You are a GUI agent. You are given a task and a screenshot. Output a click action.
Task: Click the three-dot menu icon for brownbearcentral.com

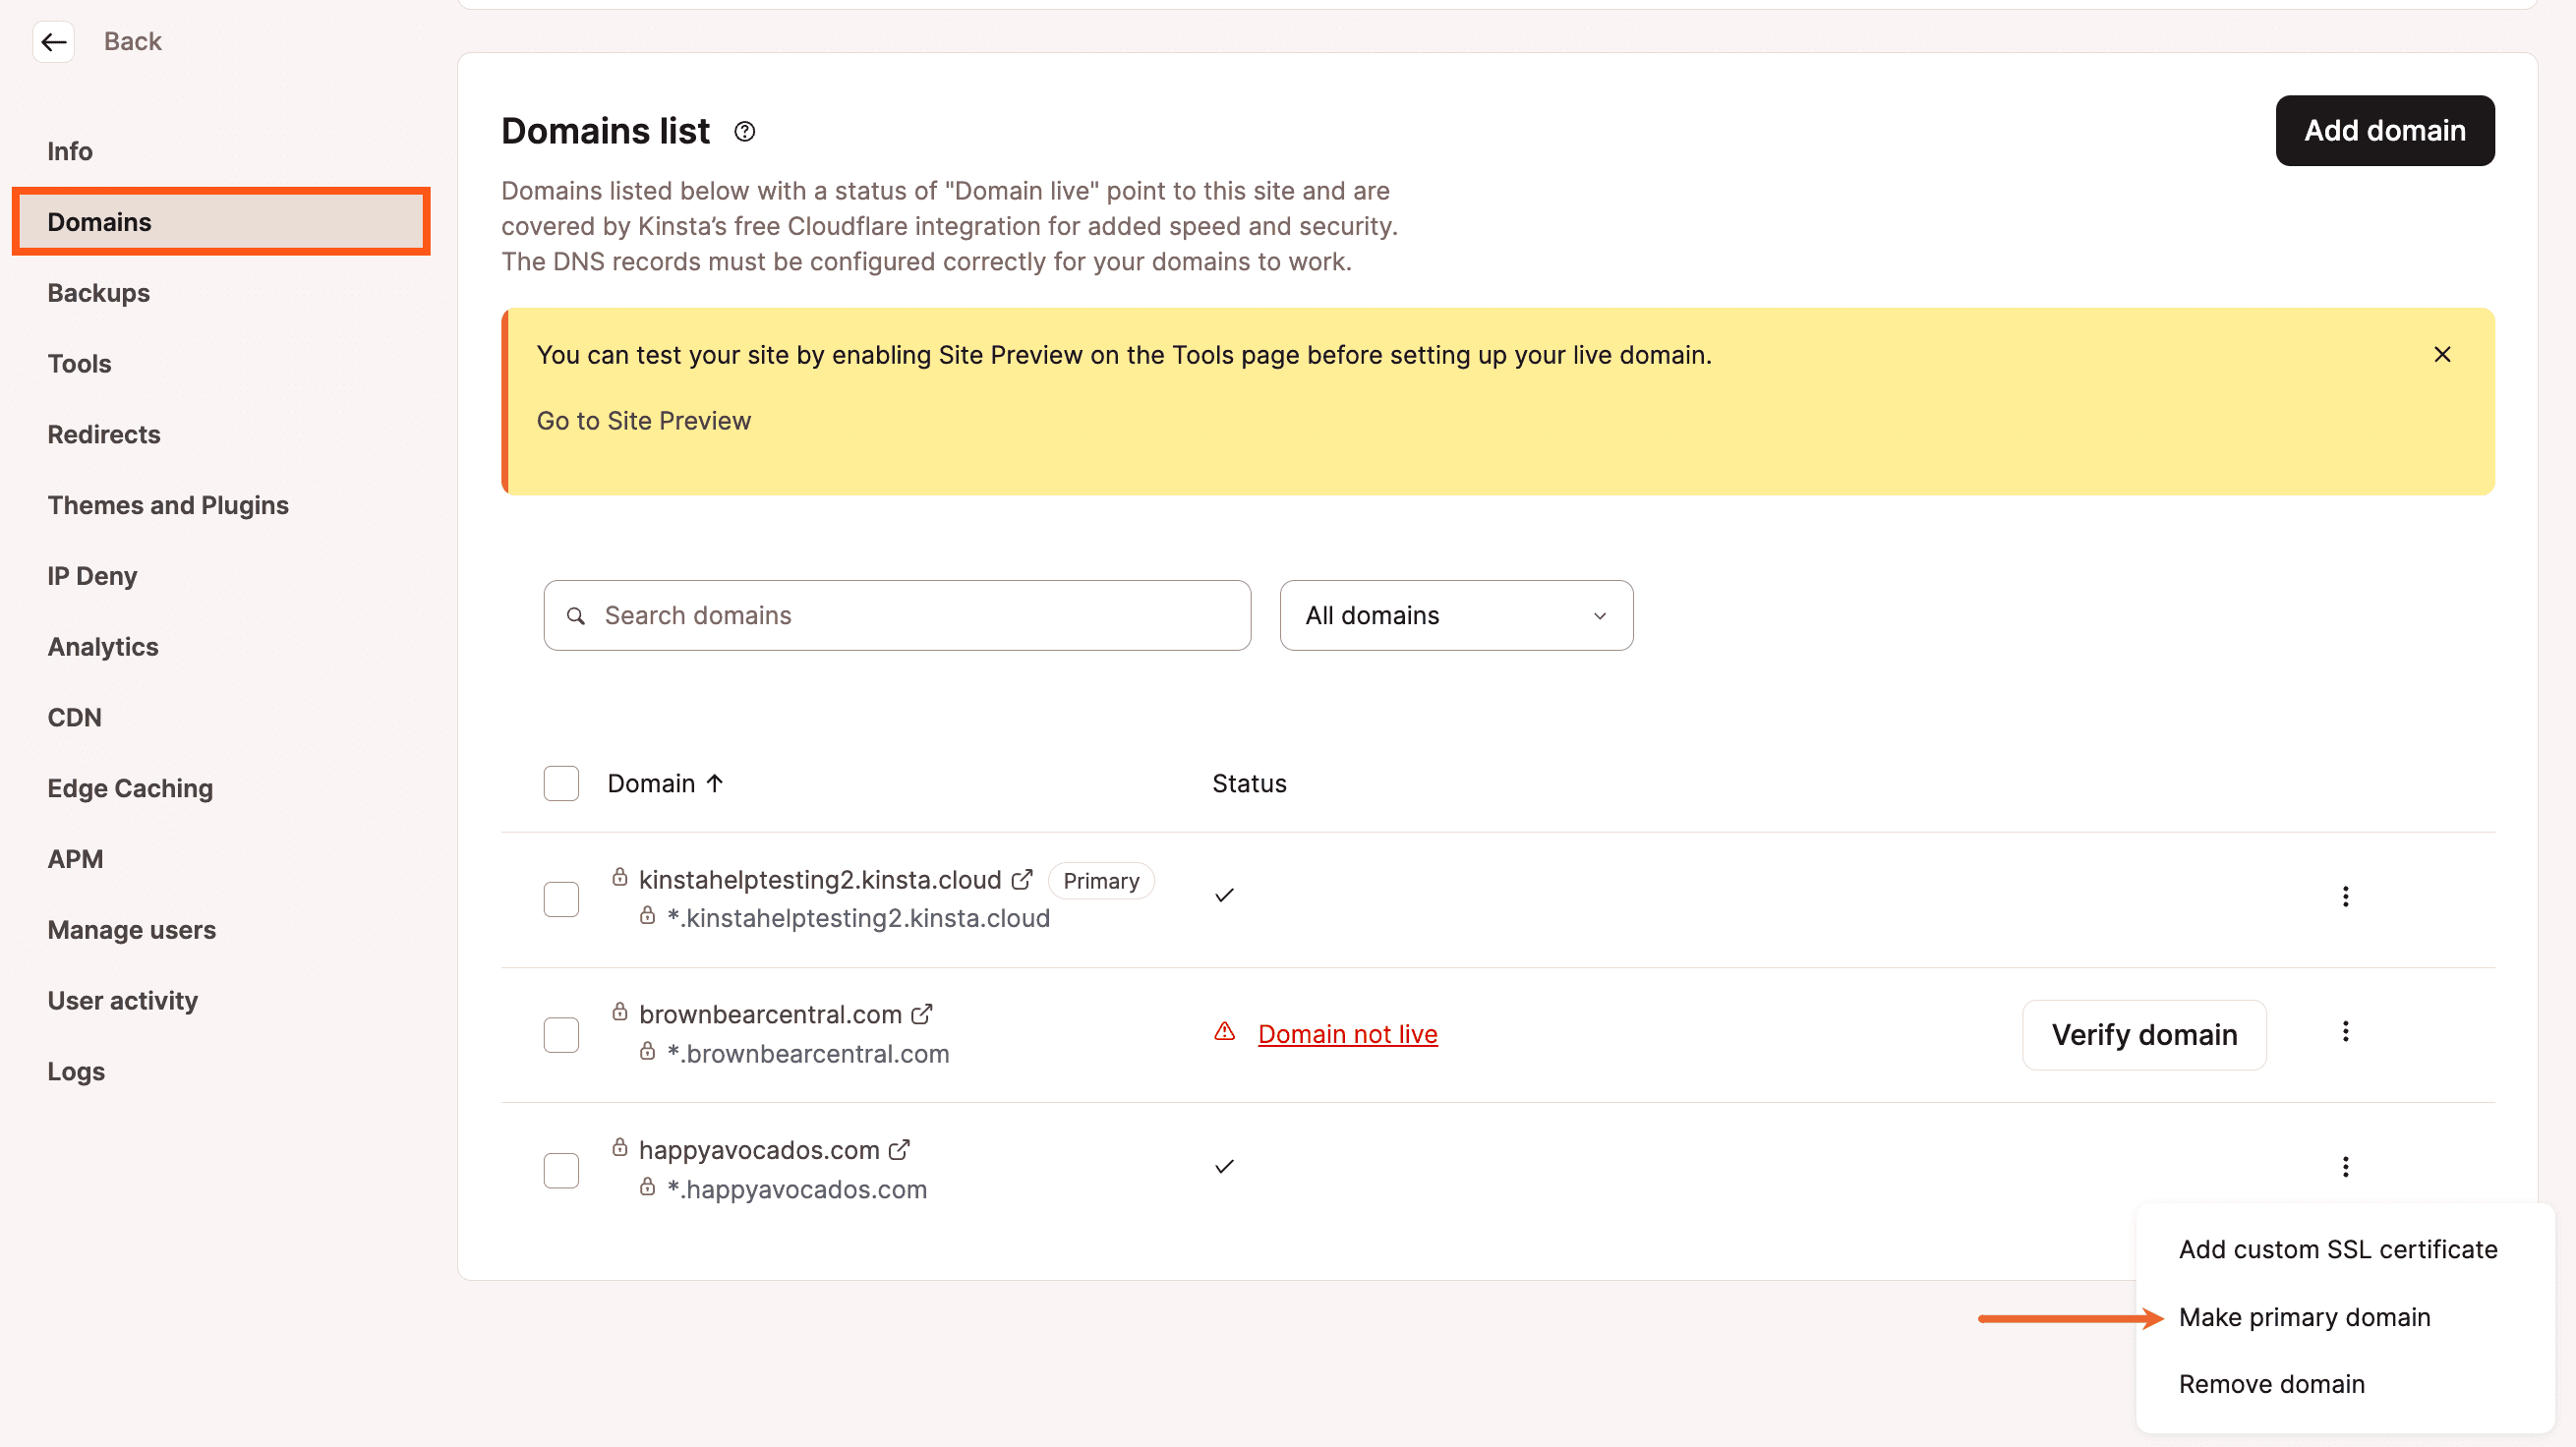[x=2344, y=1031]
